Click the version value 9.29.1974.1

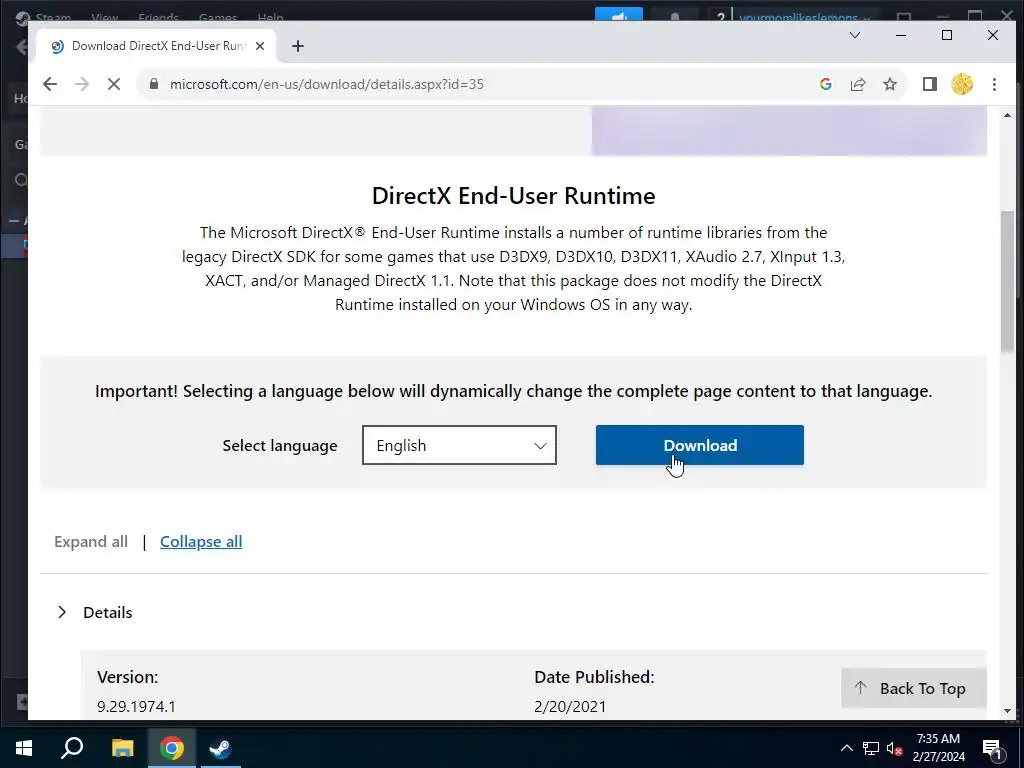pos(136,707)
